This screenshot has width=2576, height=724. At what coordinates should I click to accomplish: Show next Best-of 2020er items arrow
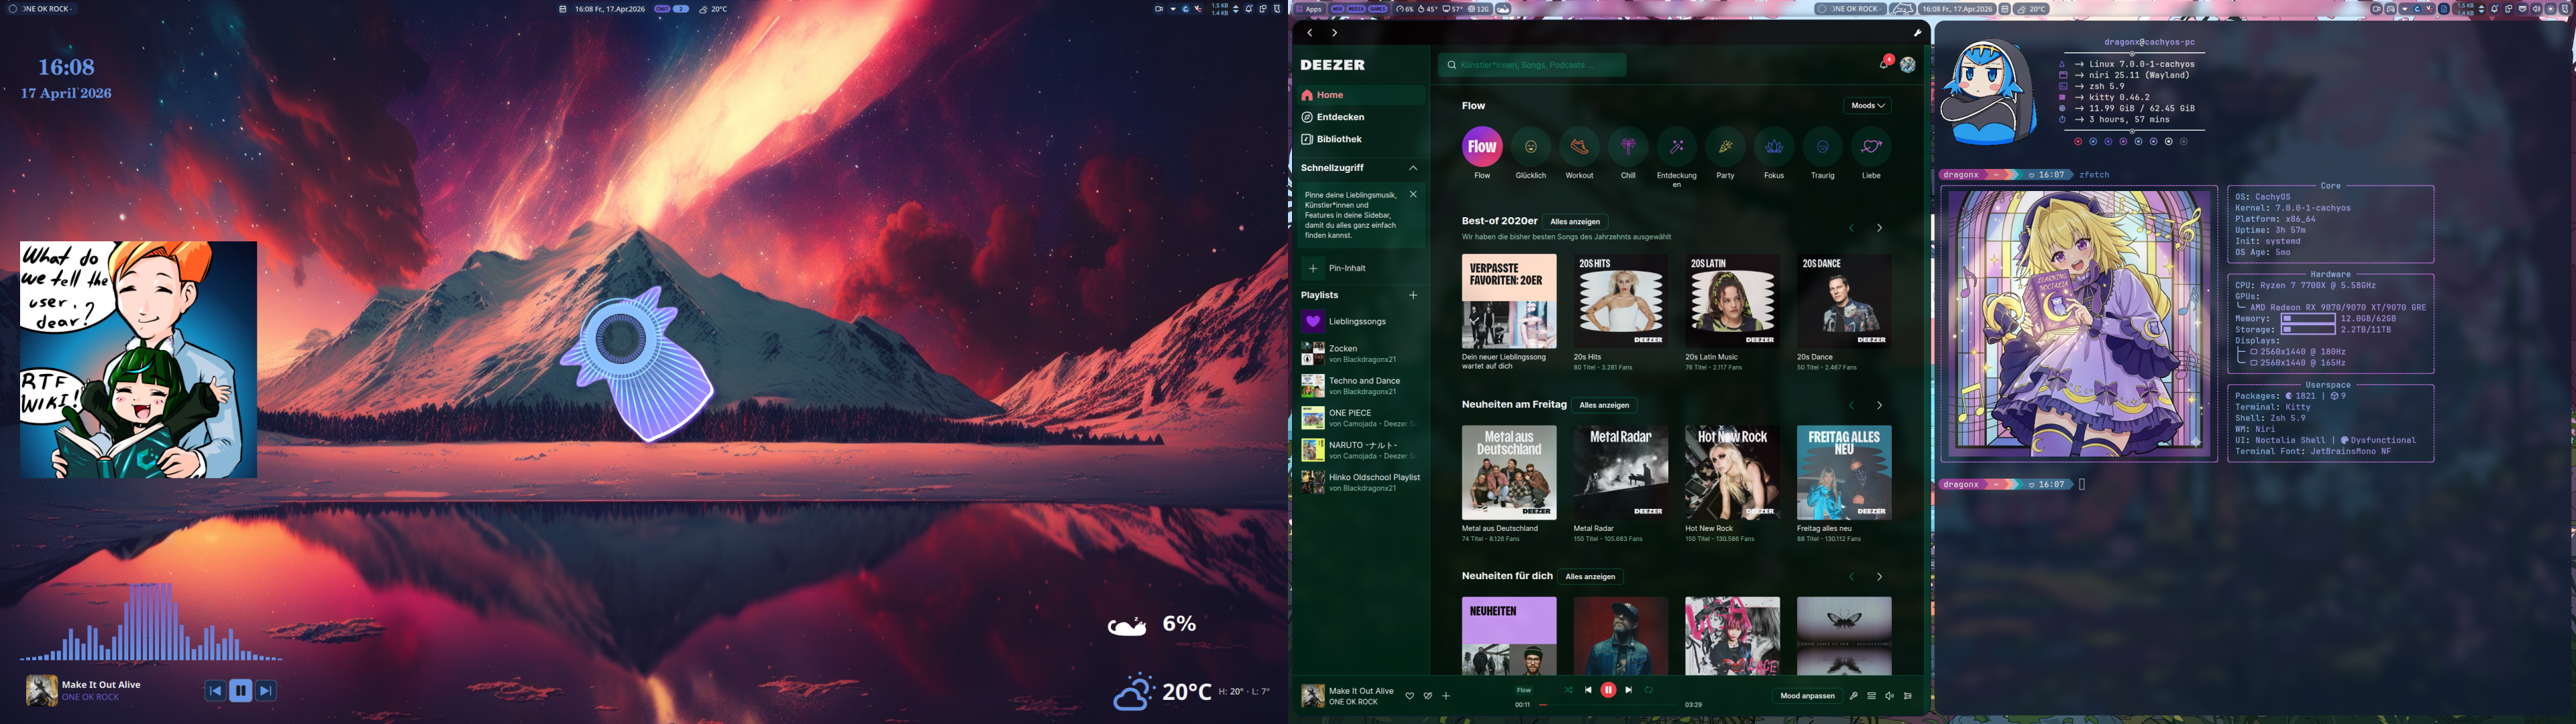[x=1879, y=228]
